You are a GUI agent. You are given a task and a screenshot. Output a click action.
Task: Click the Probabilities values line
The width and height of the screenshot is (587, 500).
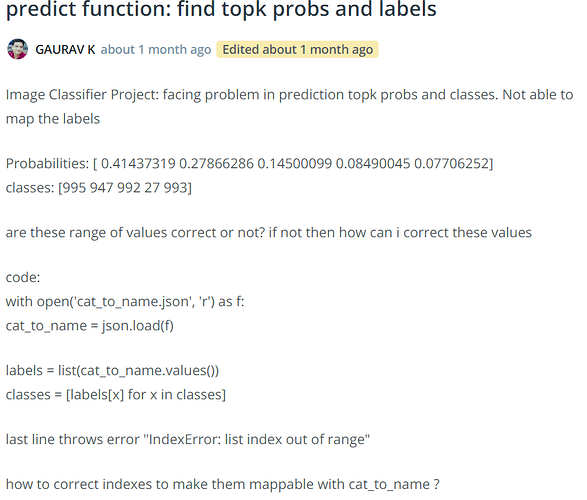pyautogui.click(x=250, y=164)
